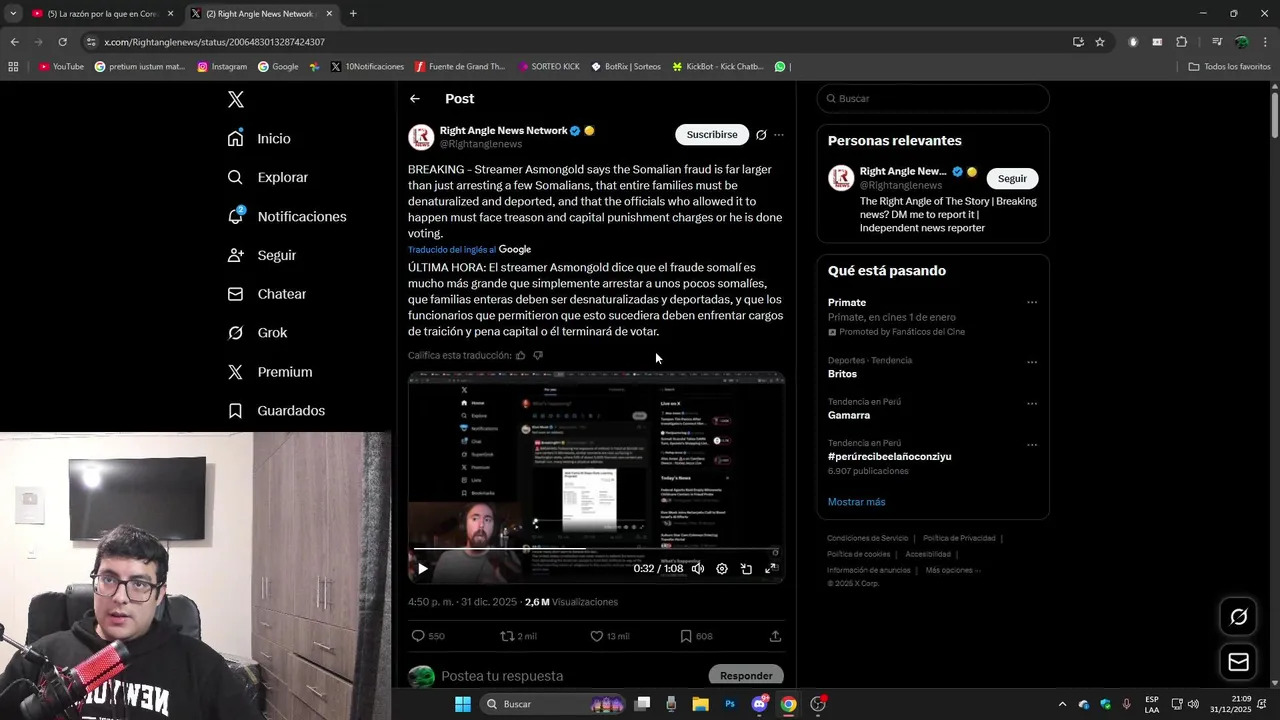Click the 2,6 M Visualizaciones count
The height and width of the screenshot is (720, 1280).
571,602
